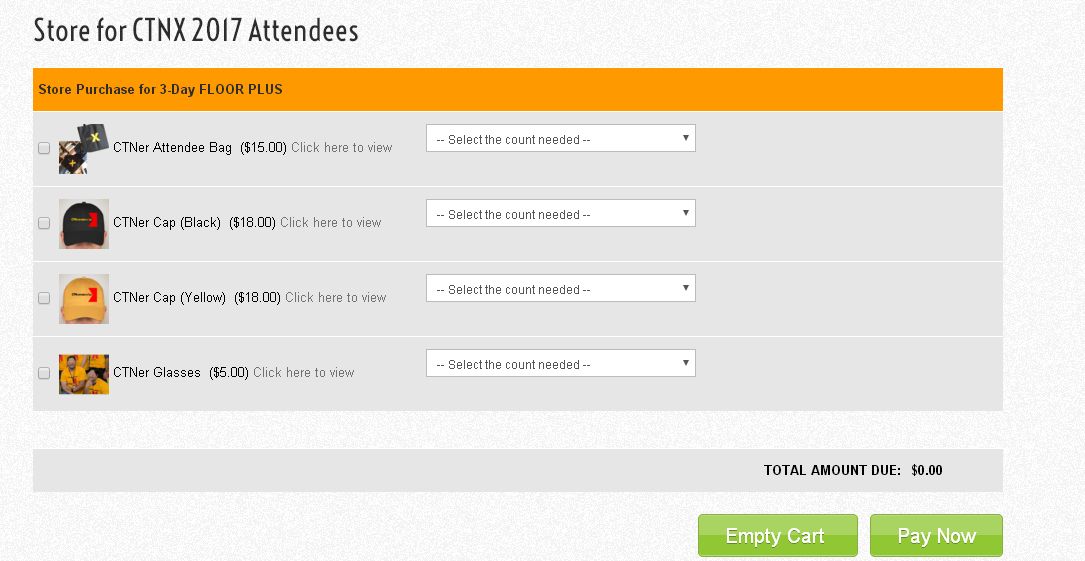
Task: Click the yellow CTNer Cap product image
Action: coord(84,298)
